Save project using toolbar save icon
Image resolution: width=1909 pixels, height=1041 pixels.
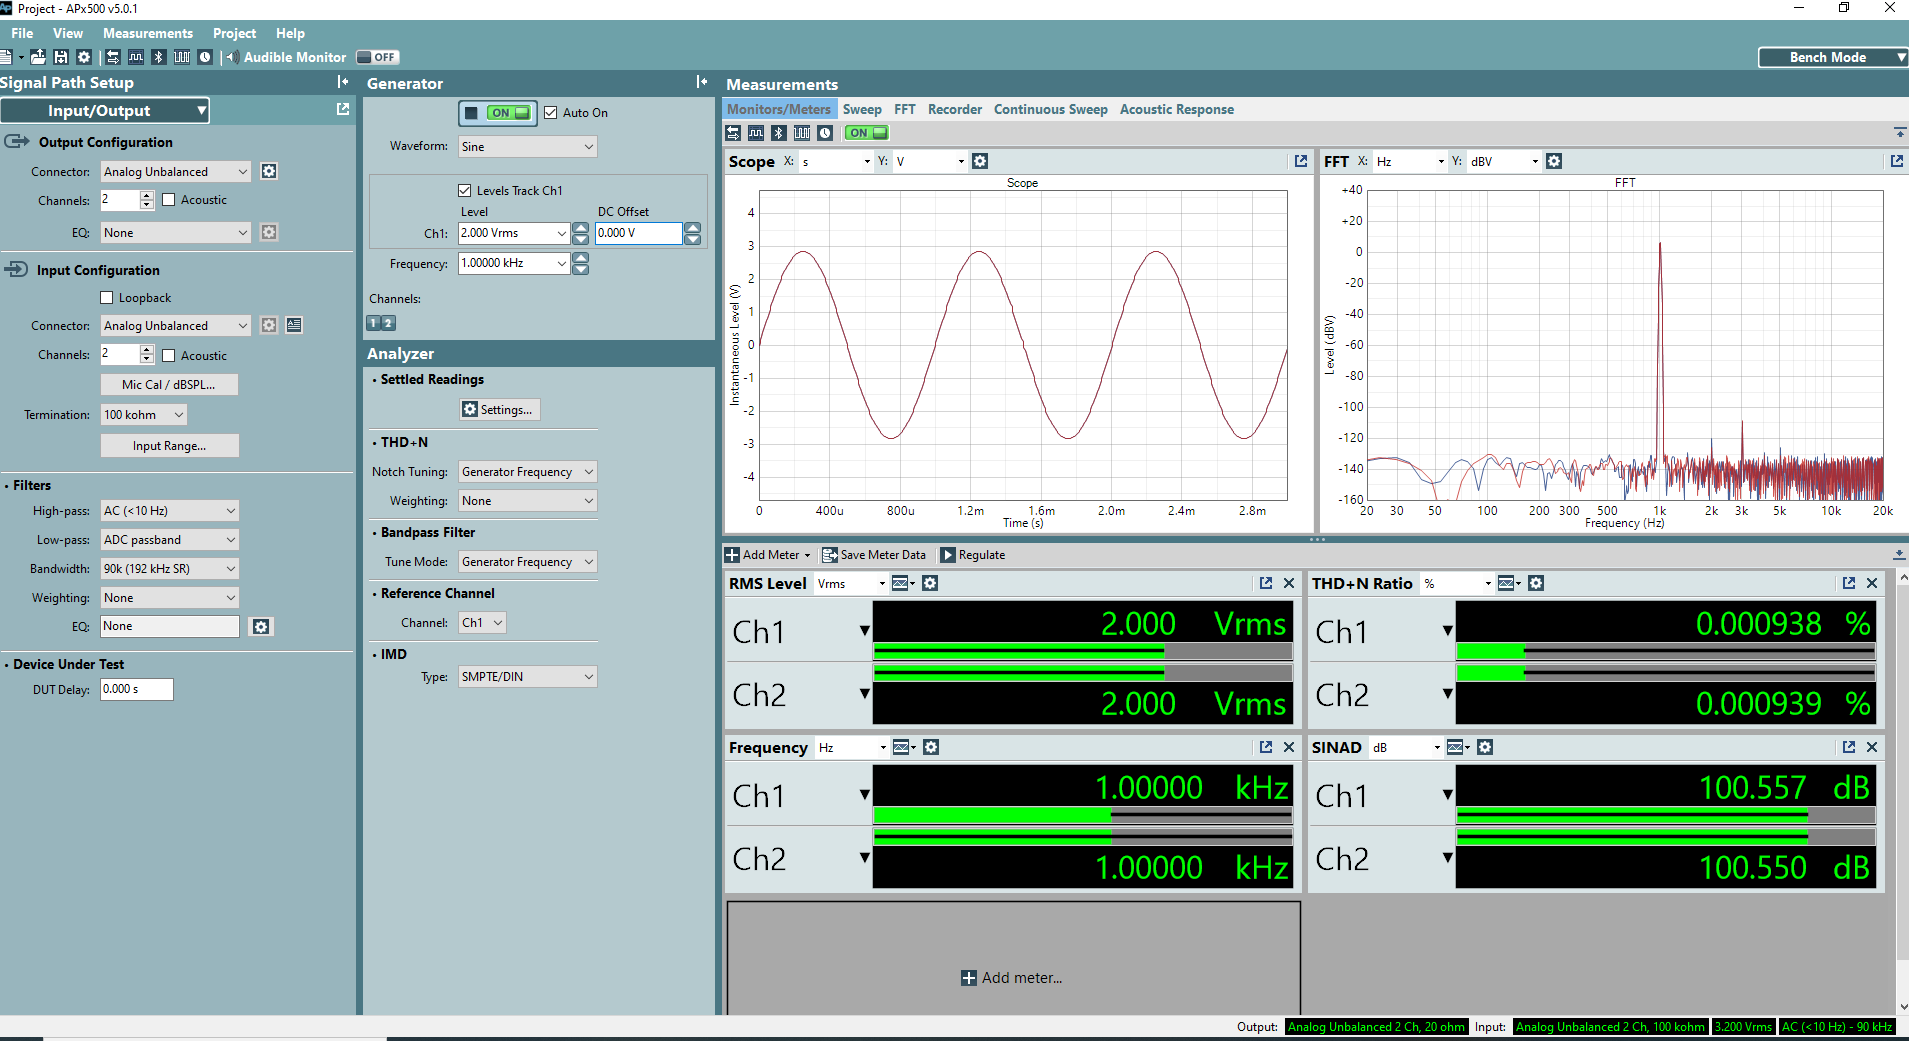tap(61, 57)
